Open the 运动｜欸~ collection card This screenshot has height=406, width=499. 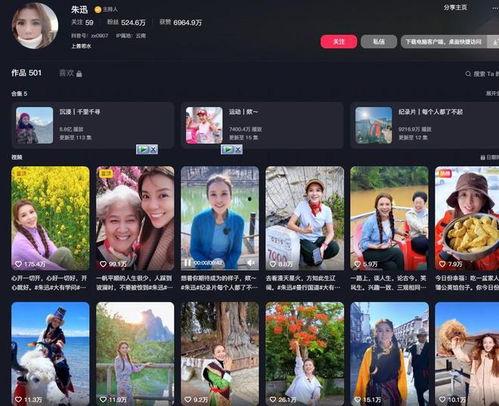(262, 125)
